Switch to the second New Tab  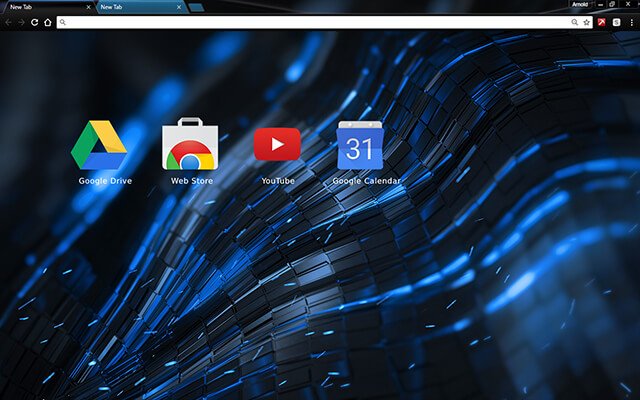tap(141, 7)
